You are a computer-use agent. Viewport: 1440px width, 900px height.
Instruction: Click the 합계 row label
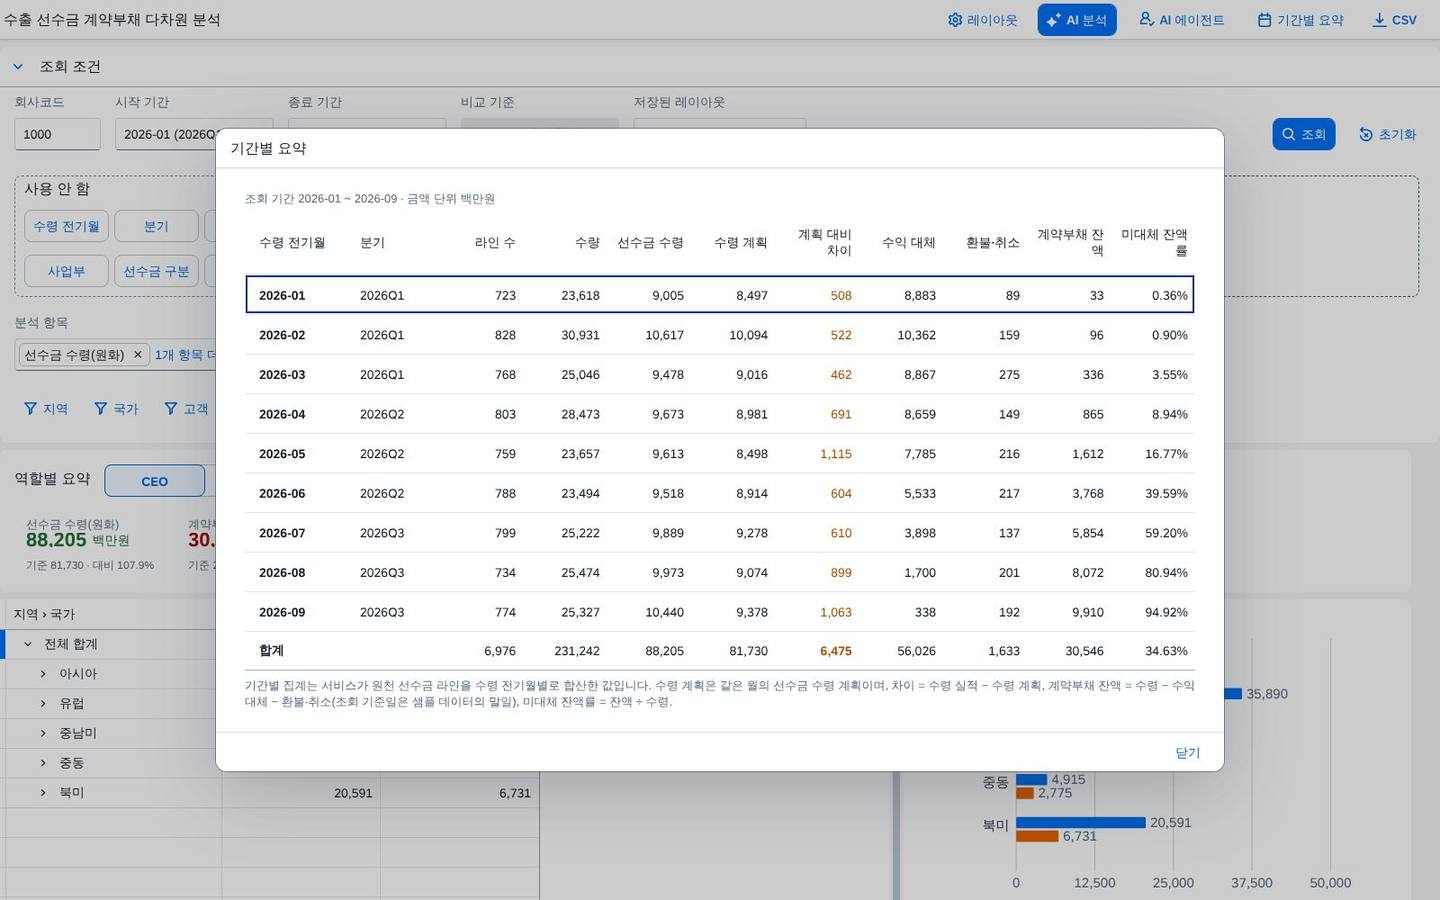pyautogui.click(x=271, y=651)
